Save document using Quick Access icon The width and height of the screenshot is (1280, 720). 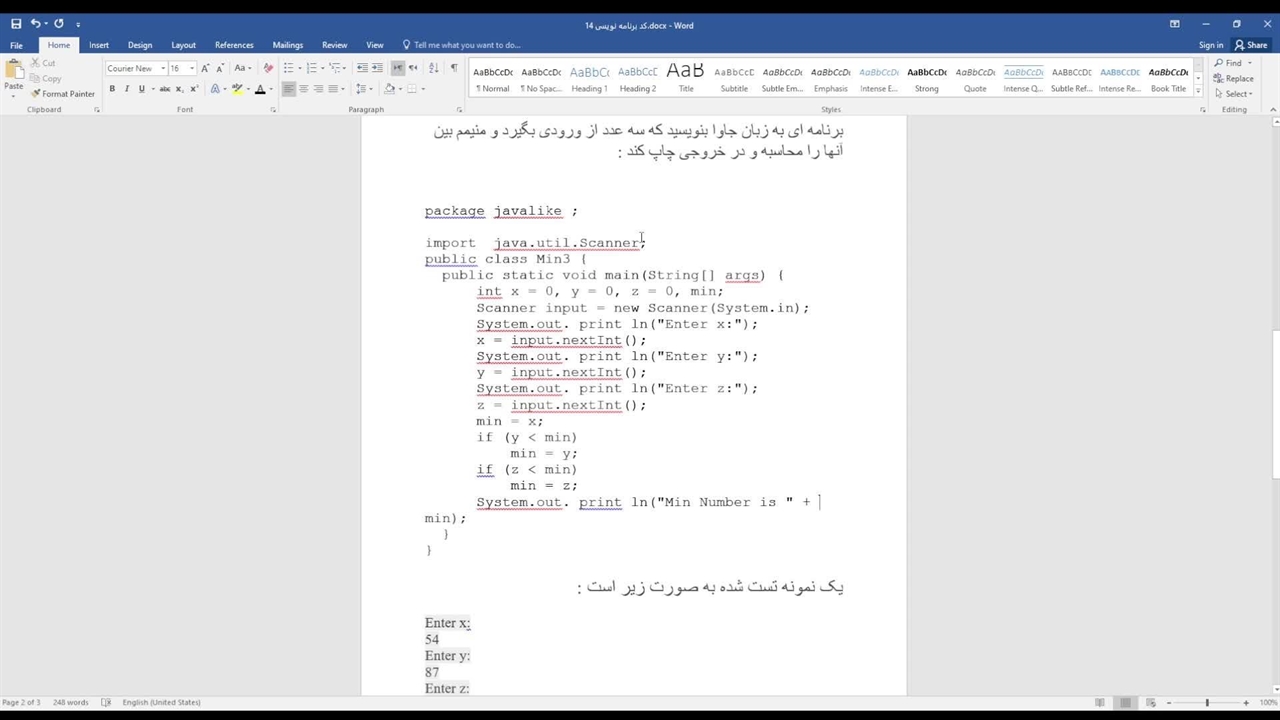16,24
